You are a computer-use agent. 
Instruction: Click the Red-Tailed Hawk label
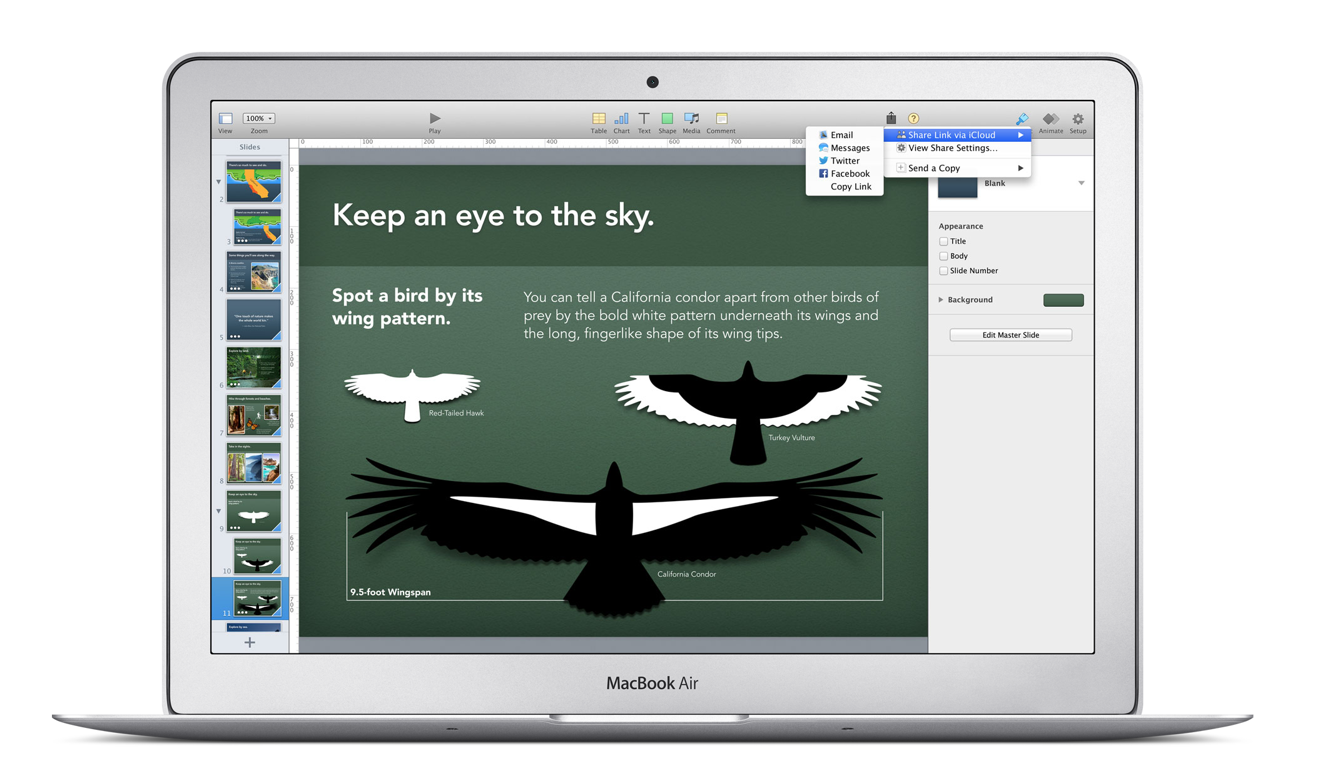[x=456, y=413]
